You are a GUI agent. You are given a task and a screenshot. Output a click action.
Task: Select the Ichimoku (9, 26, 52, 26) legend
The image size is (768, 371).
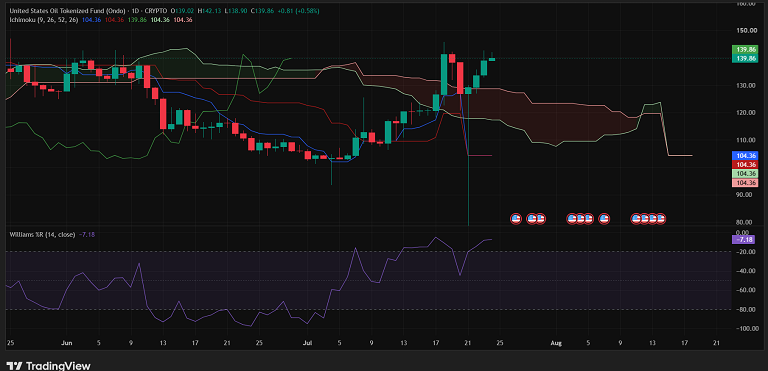[44, 20]
